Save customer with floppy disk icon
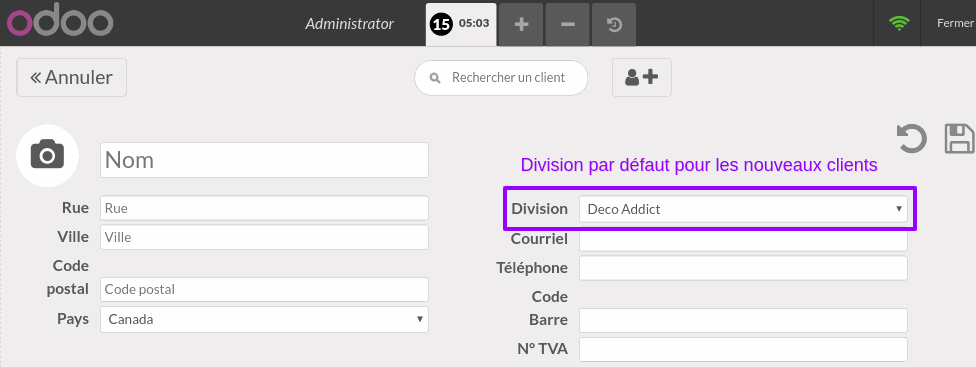Screen dimensions: 976x368 [x=960, y=138]
